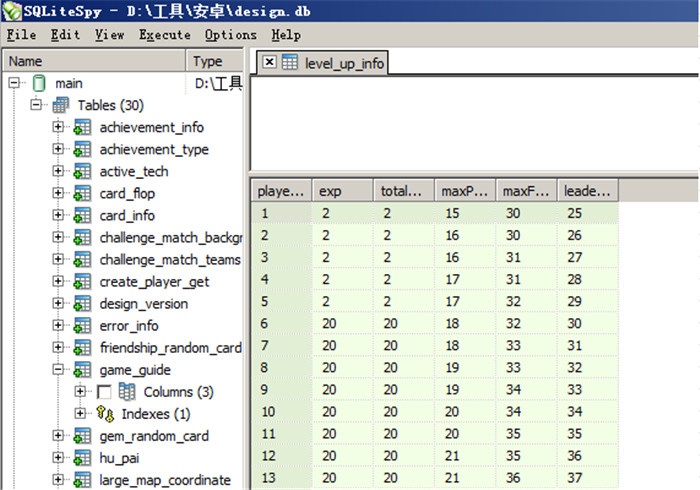Click the friendship_random_card table icon
Viewport: 700px width, 490px height.
click(x=82, y=348)
